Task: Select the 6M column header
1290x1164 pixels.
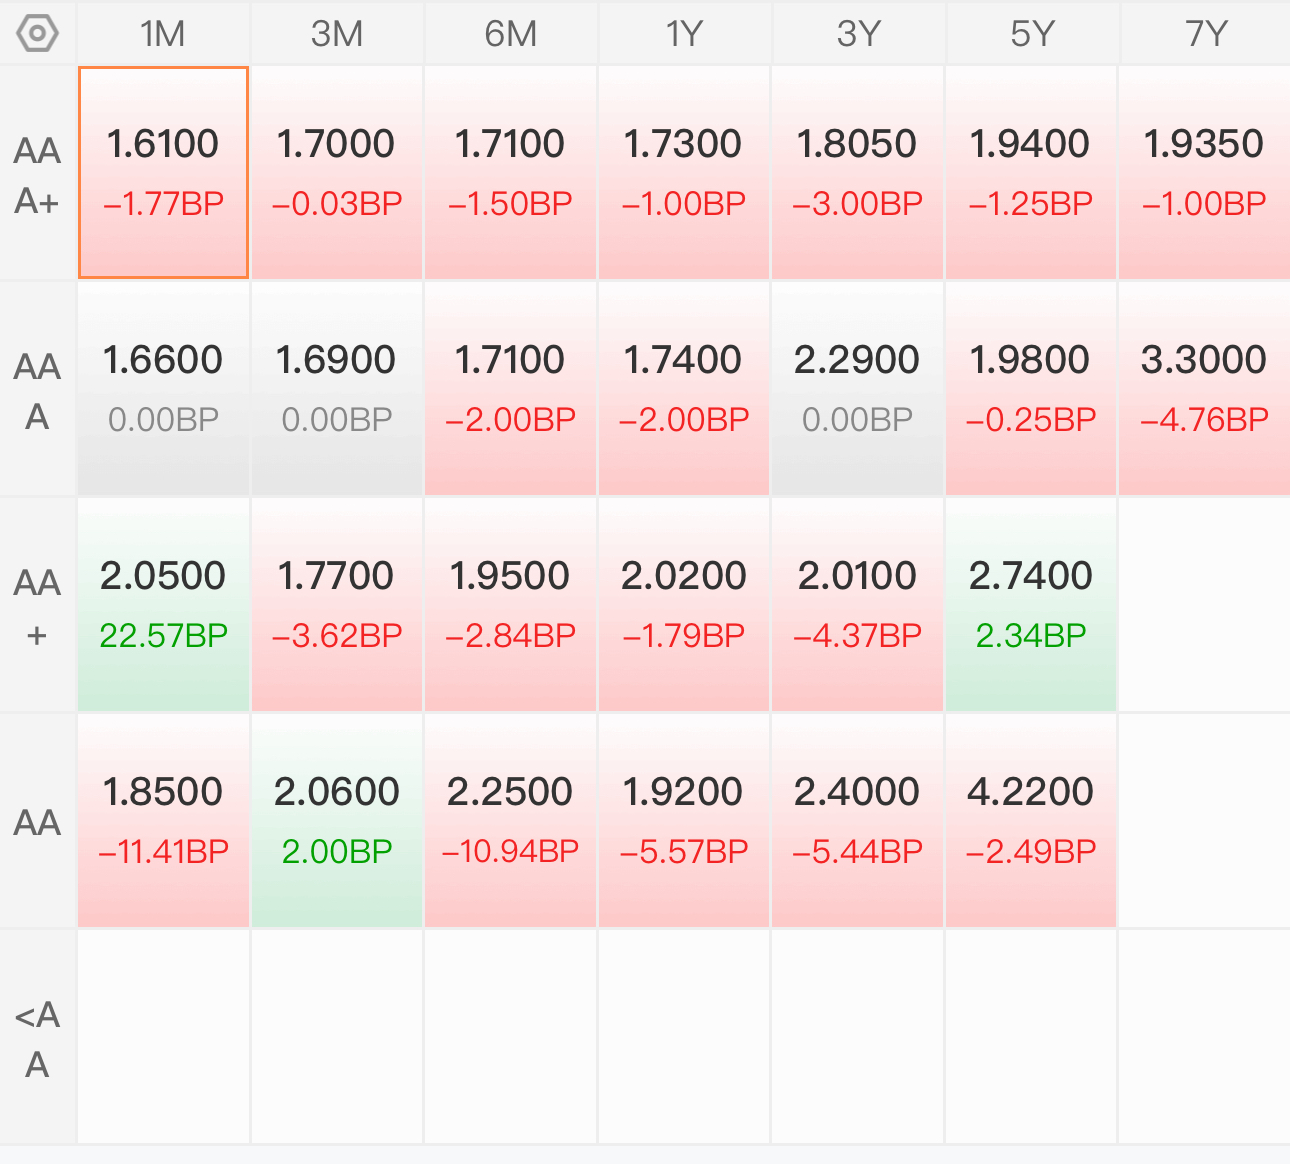Action: 510,34
